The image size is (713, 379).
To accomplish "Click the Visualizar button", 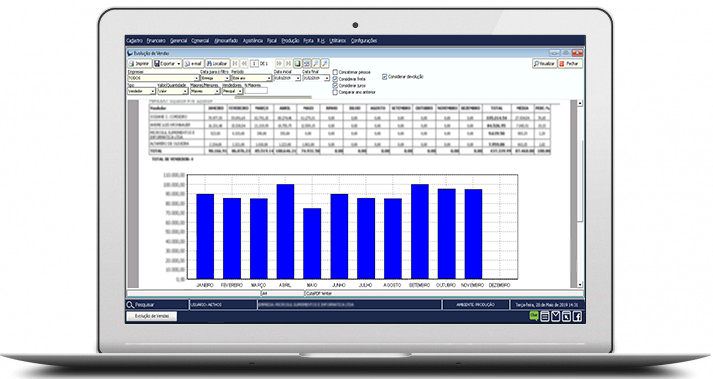I will pos(544,64).
